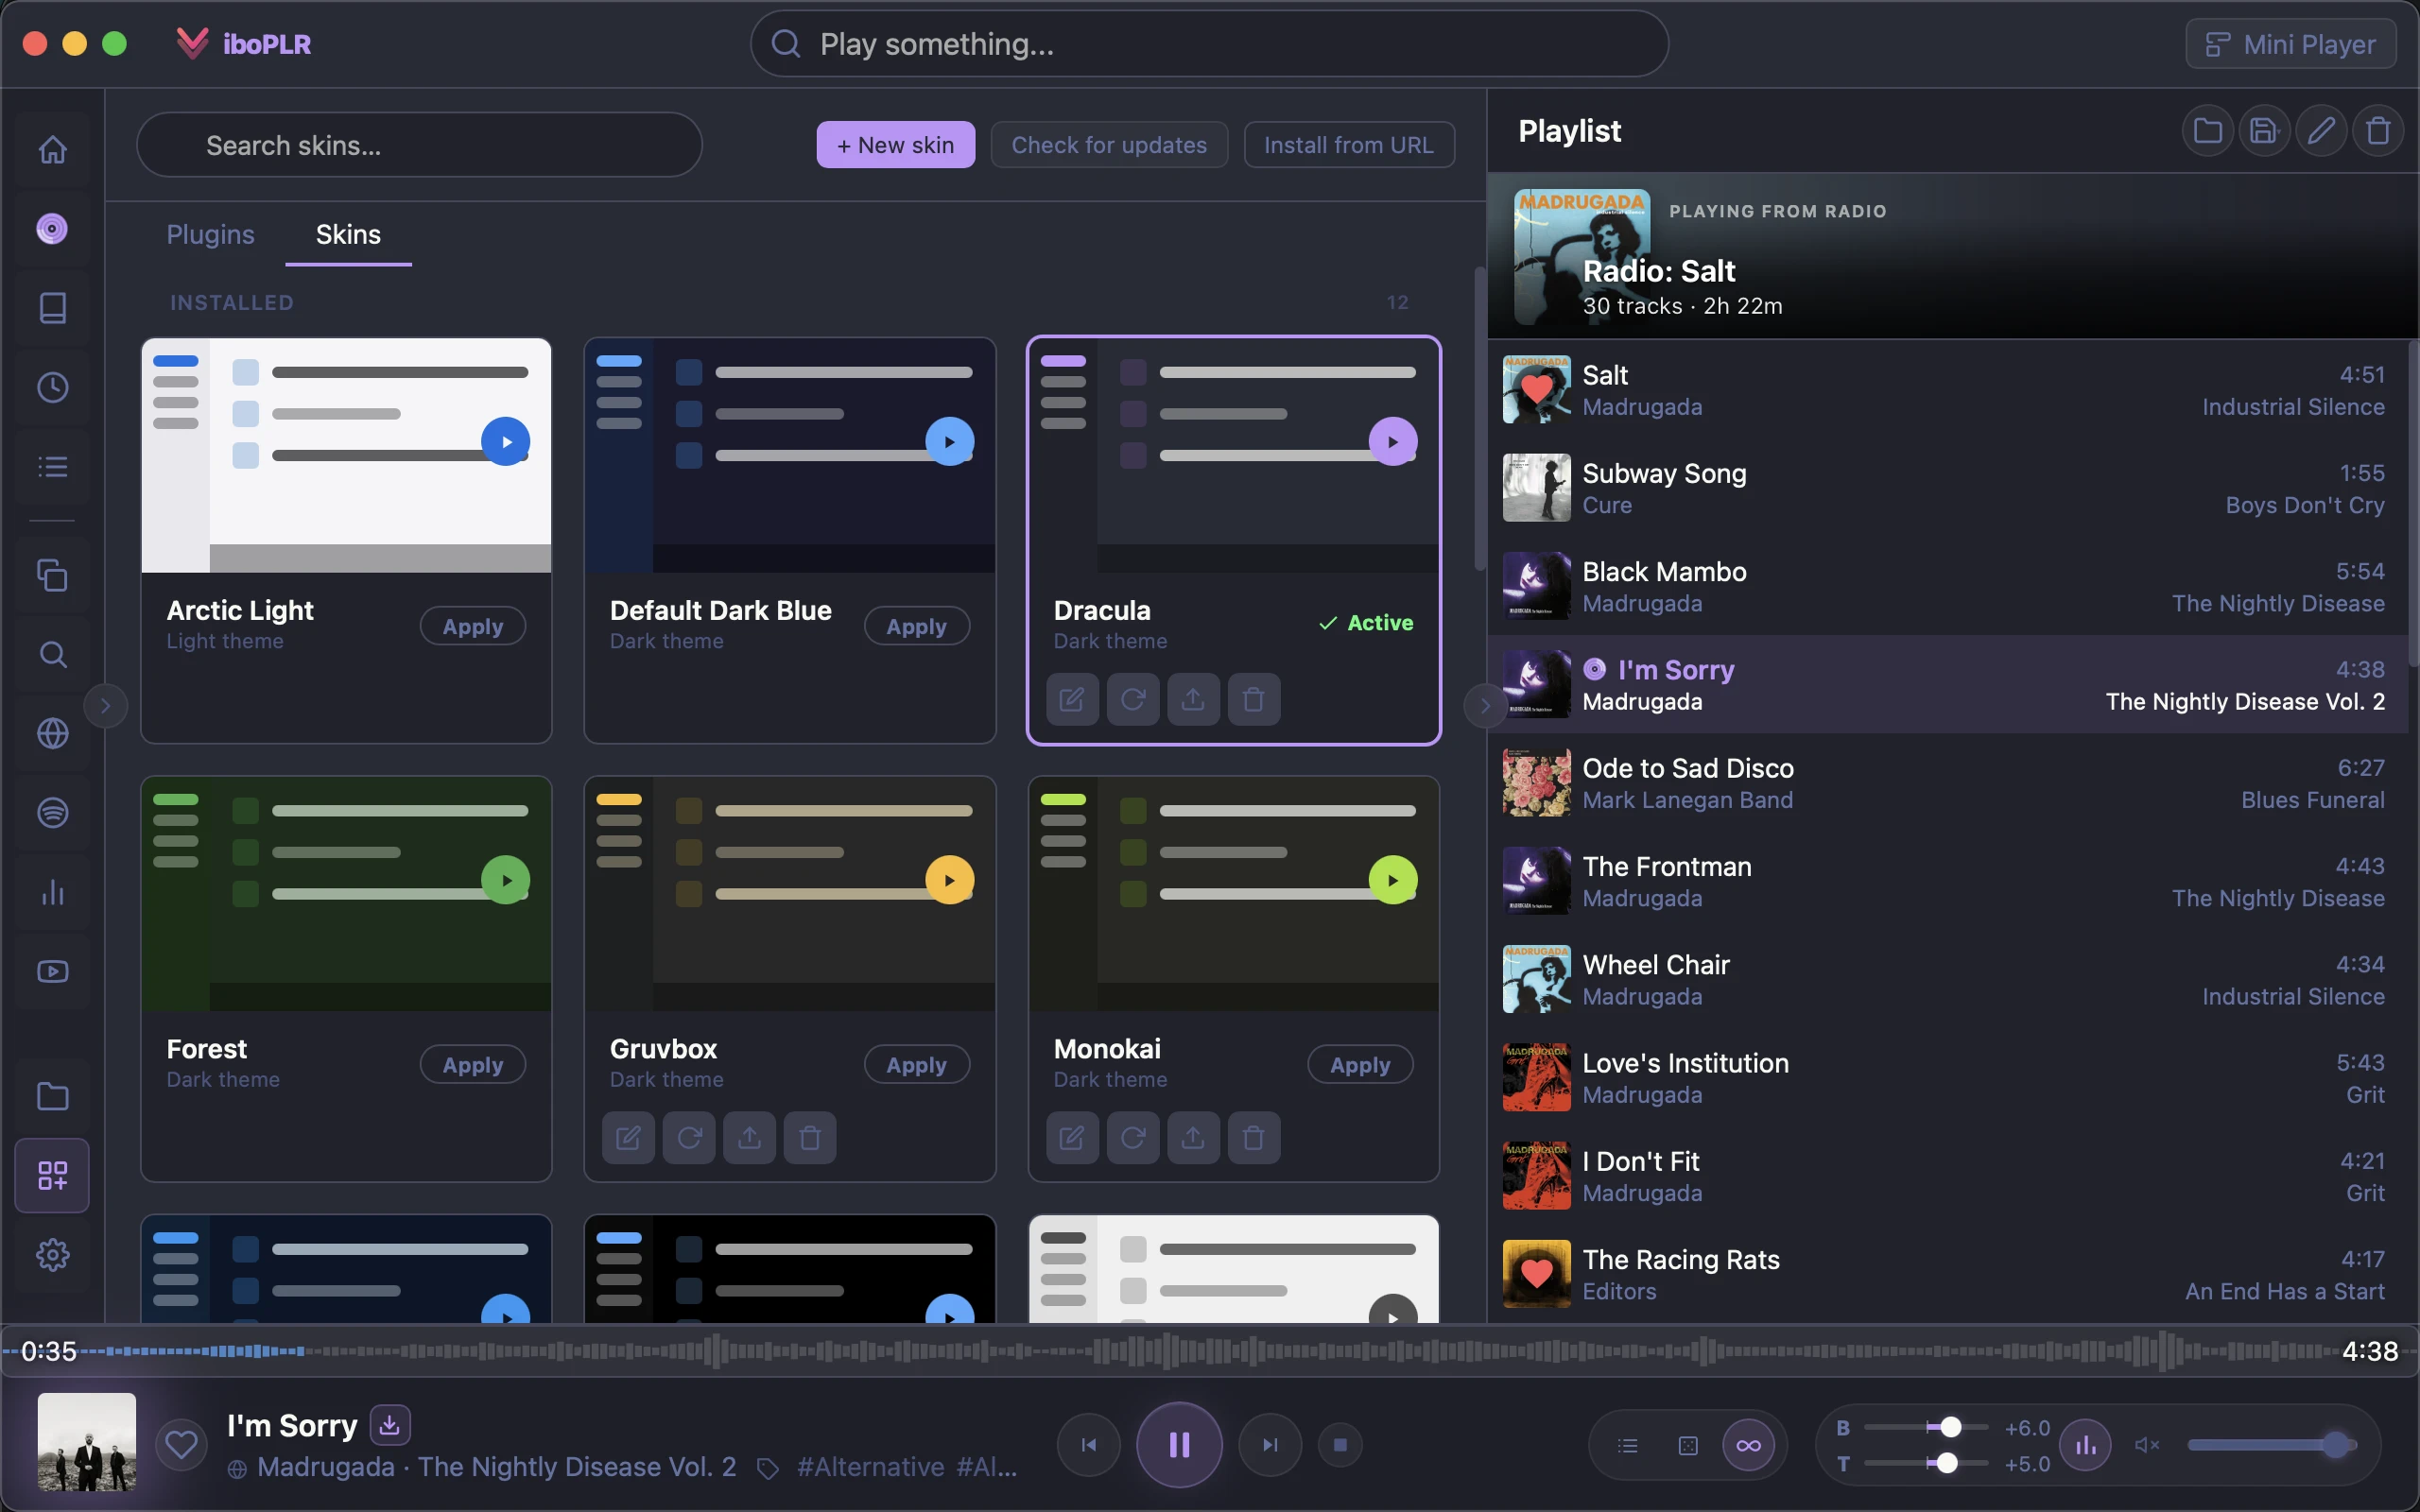Image resolution: width=2420 pixels, height=1512 pixels.
Task: Toggle the equalizer bars button
Action: click(x=2086, y=1445)
